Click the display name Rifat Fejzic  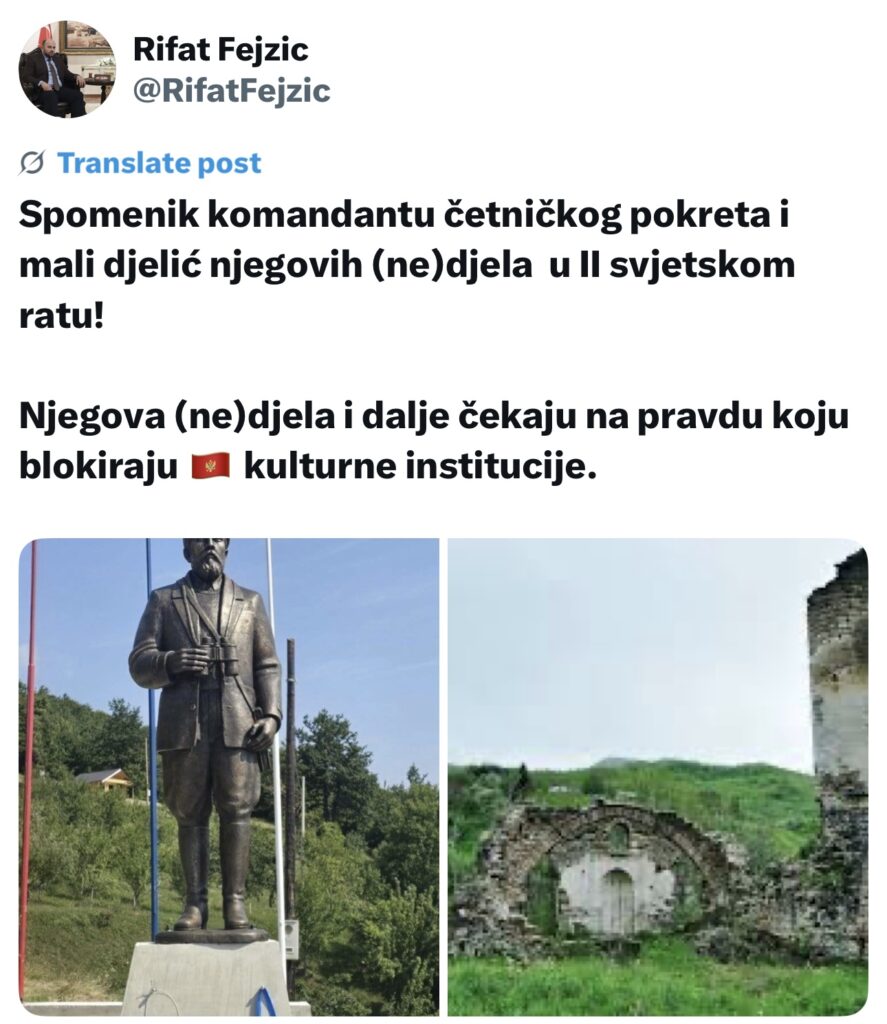221,50
